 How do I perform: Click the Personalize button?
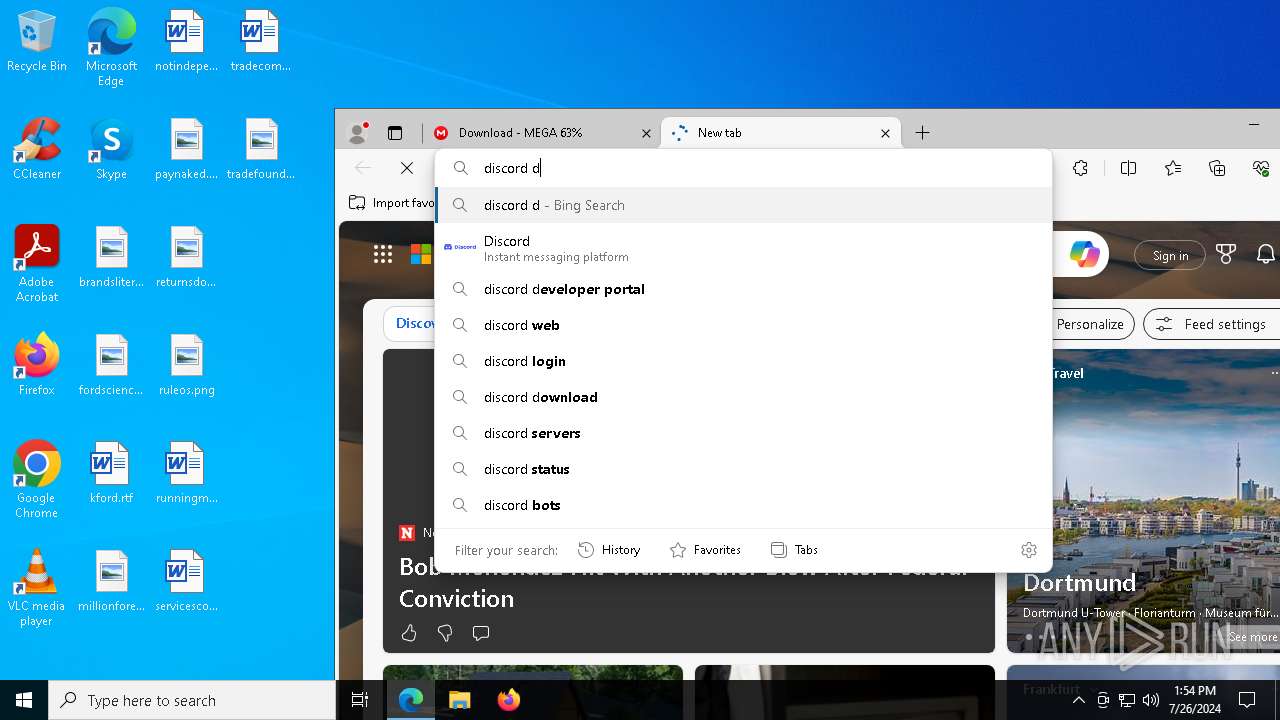[1090, 324]
